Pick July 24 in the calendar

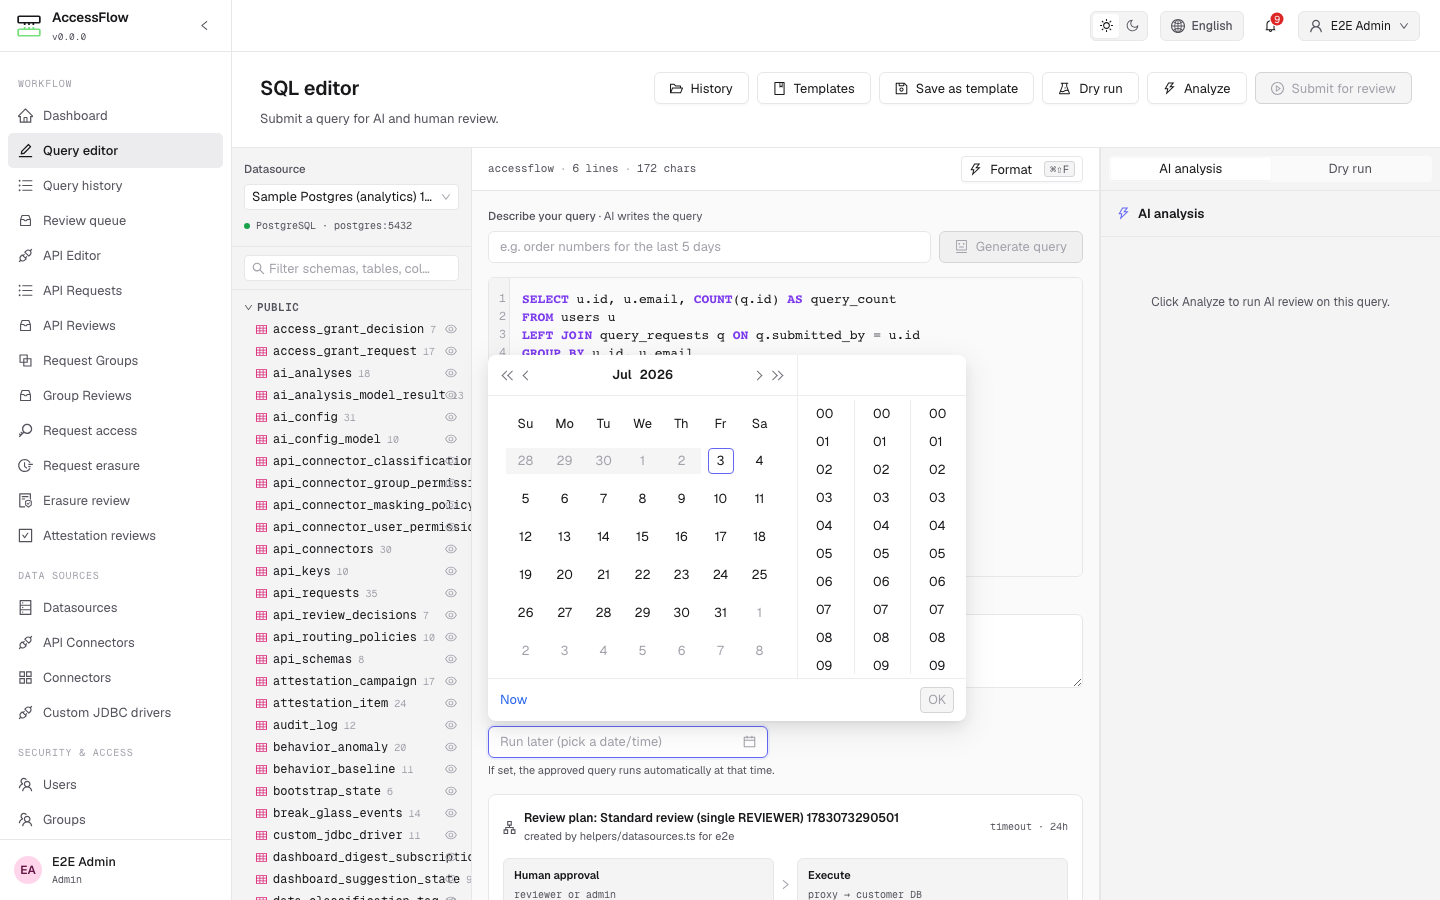pos(720,575)
